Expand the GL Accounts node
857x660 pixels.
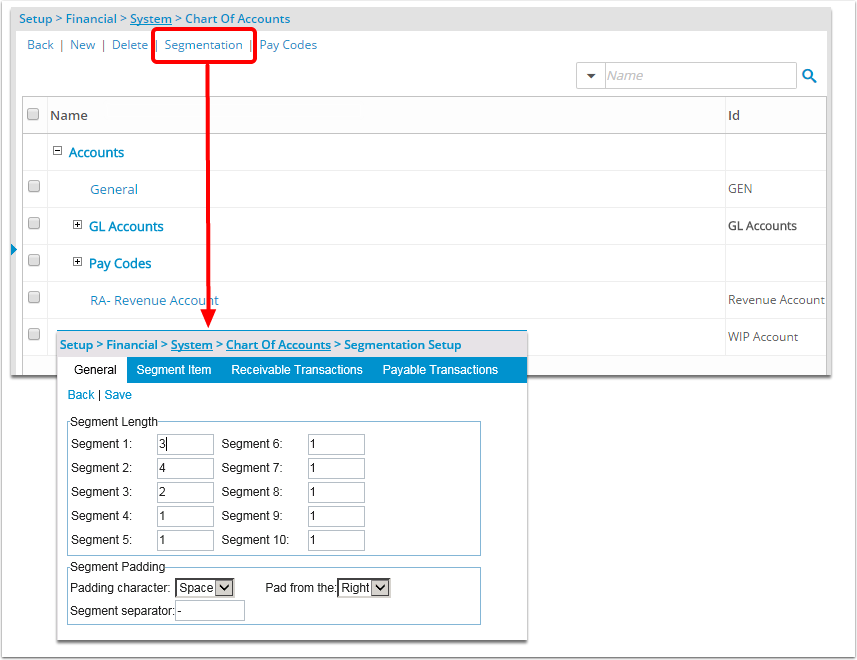coord(78,225)
